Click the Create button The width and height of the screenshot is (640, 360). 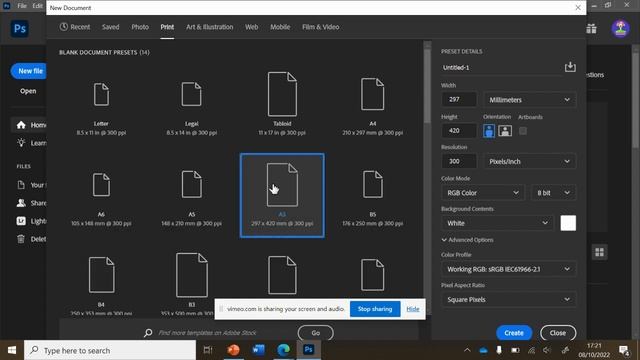point(514,333)
